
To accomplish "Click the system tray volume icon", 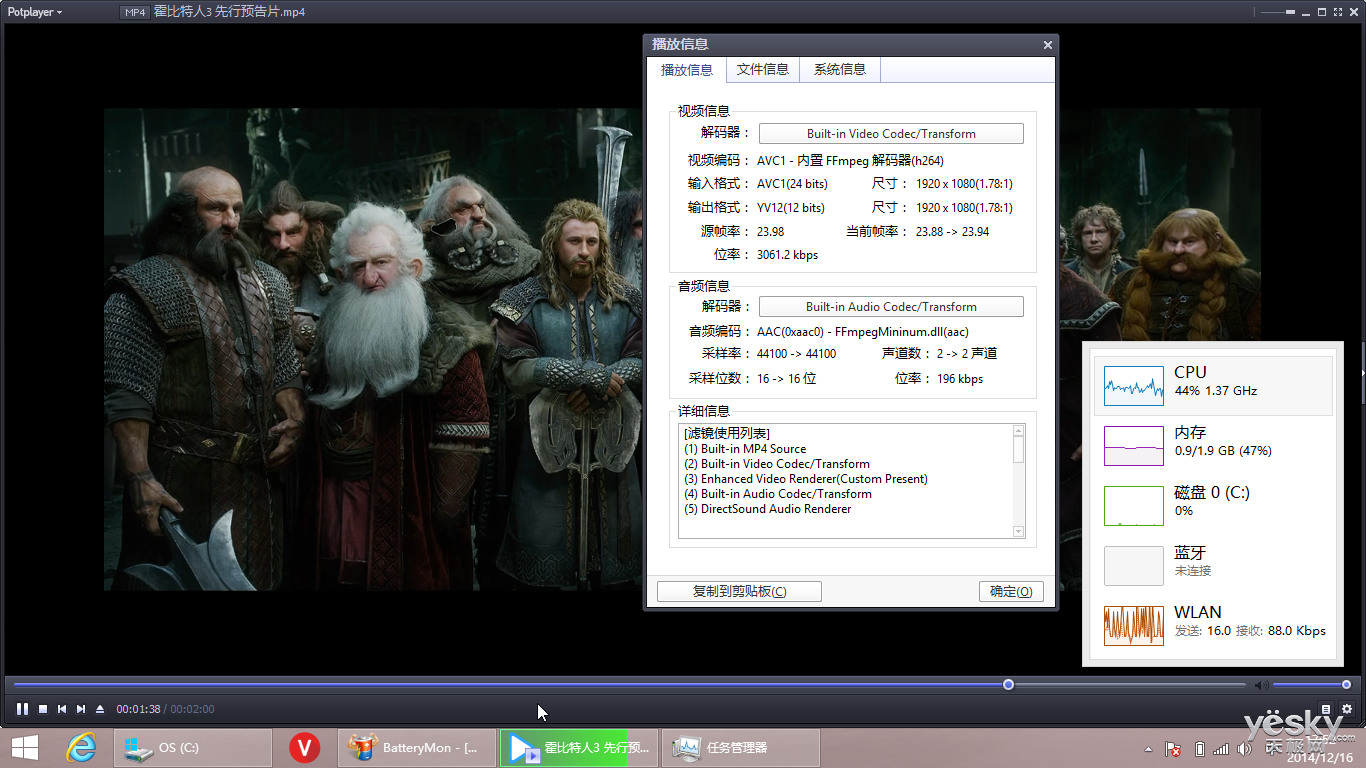I will (1245, 749).
